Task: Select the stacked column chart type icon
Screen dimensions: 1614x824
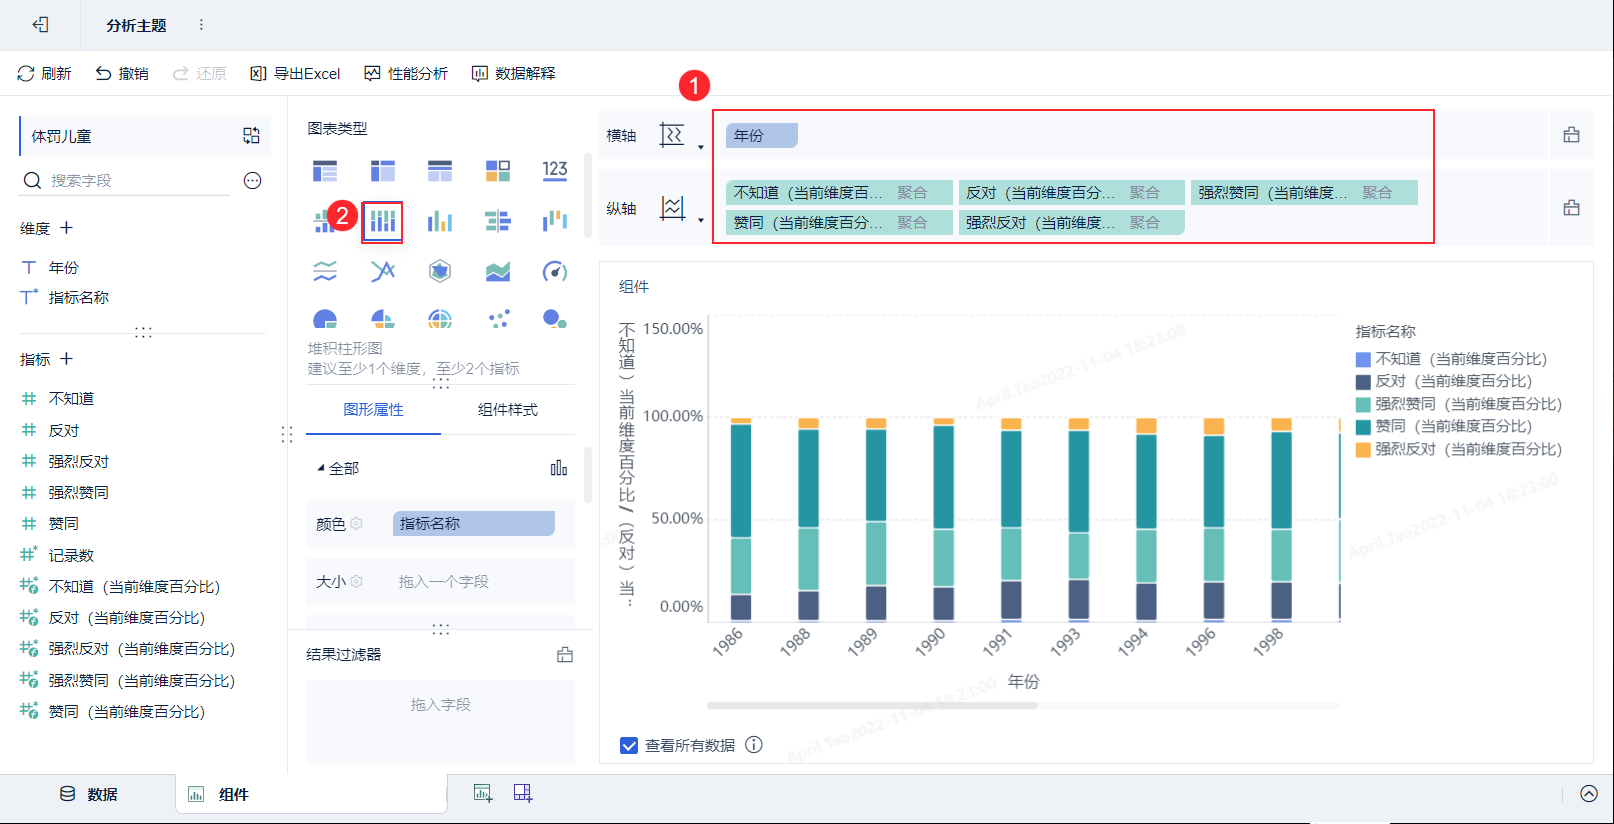Action: click(x=383, y=221)
